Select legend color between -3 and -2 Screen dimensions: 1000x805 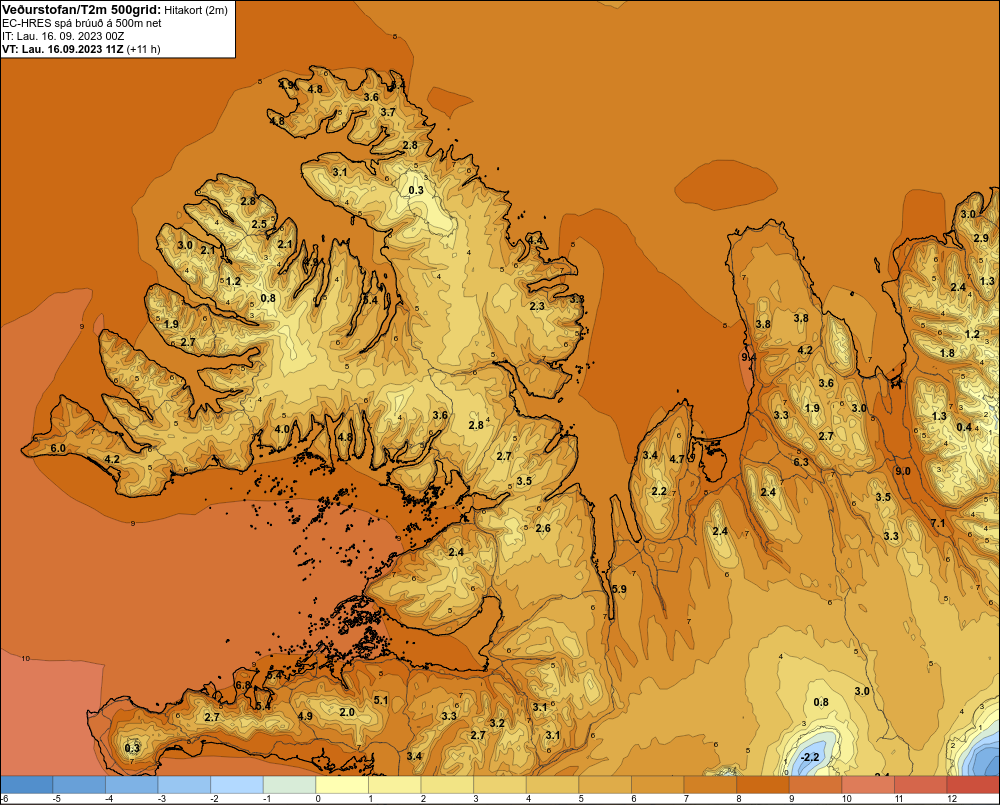[x=184, y=785]
